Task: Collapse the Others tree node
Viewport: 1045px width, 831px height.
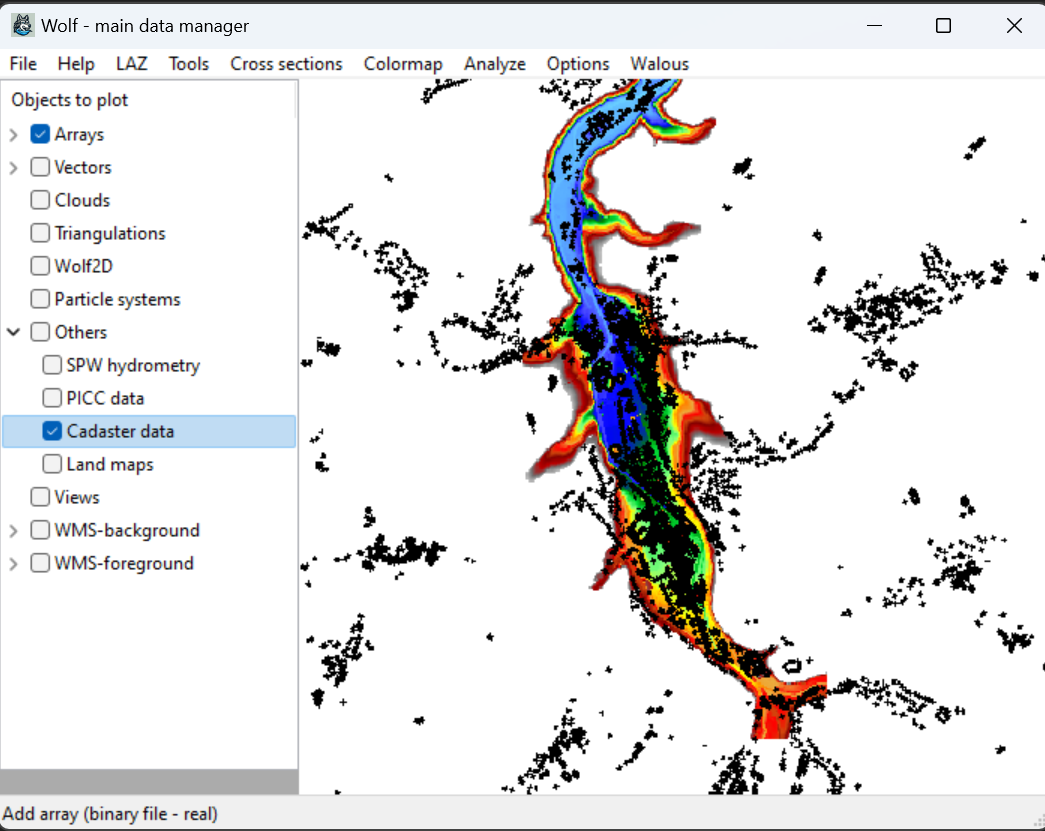Action: click(14, 332)
